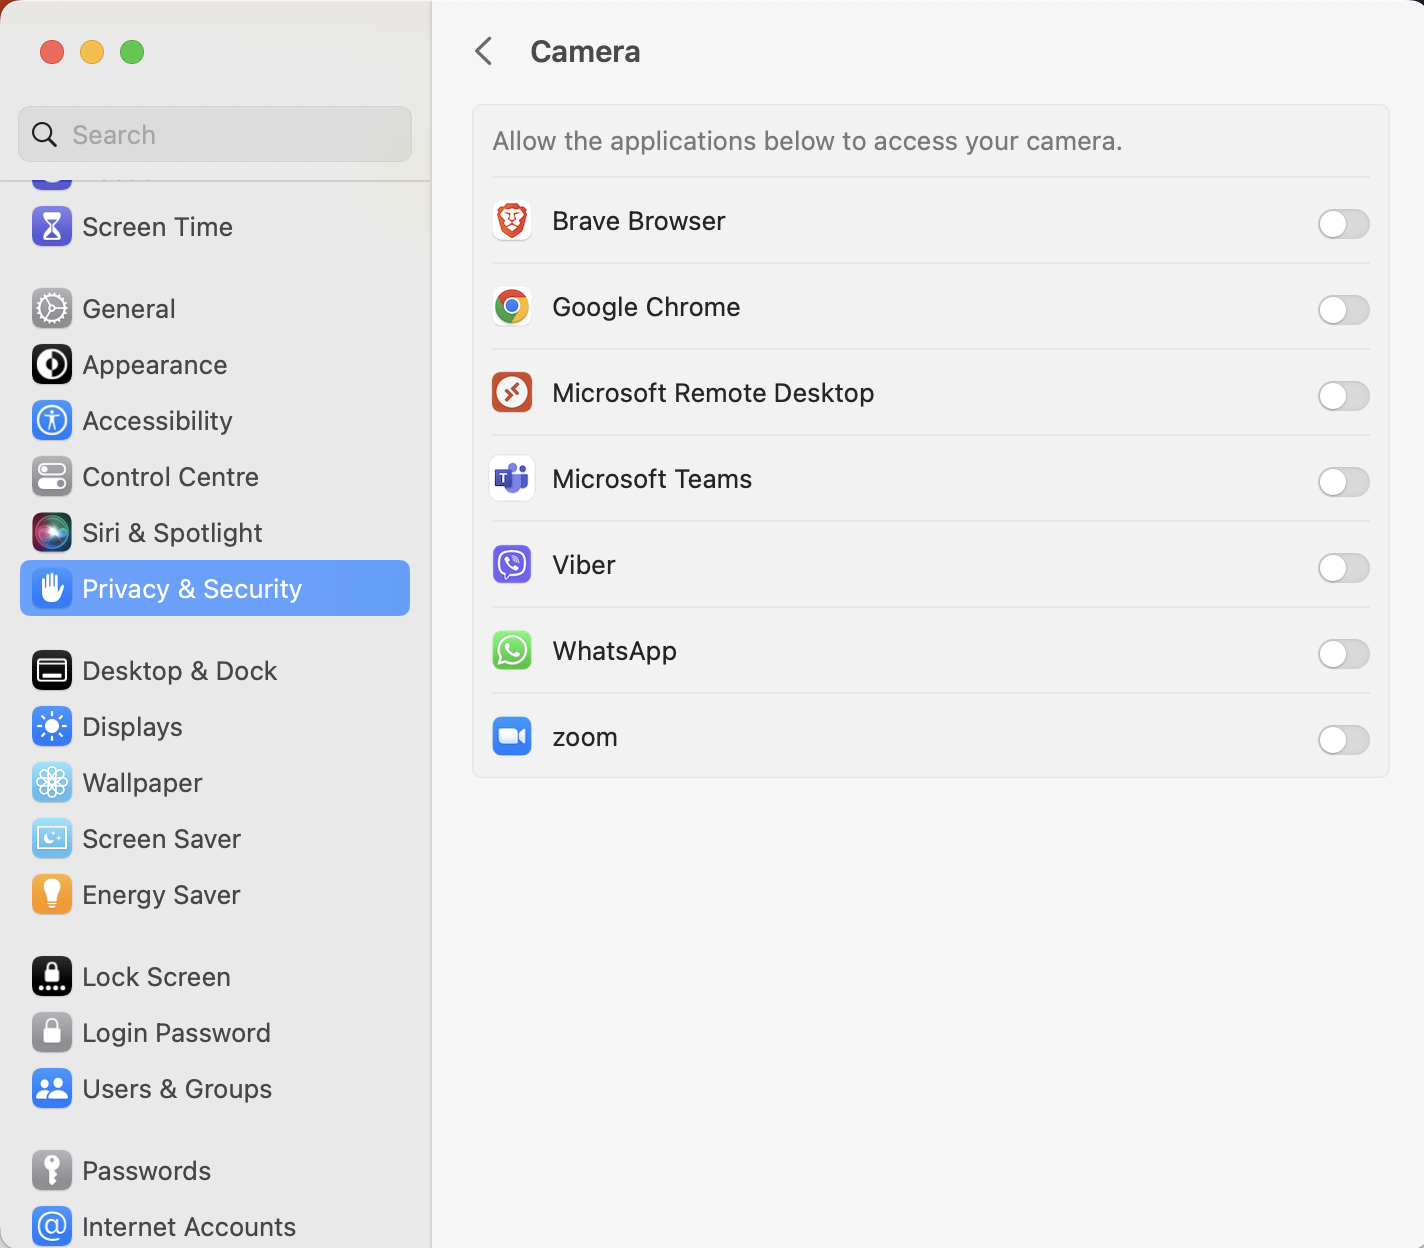Click the Google Chrome icon

pyautogui.click(x=511, y=307)
